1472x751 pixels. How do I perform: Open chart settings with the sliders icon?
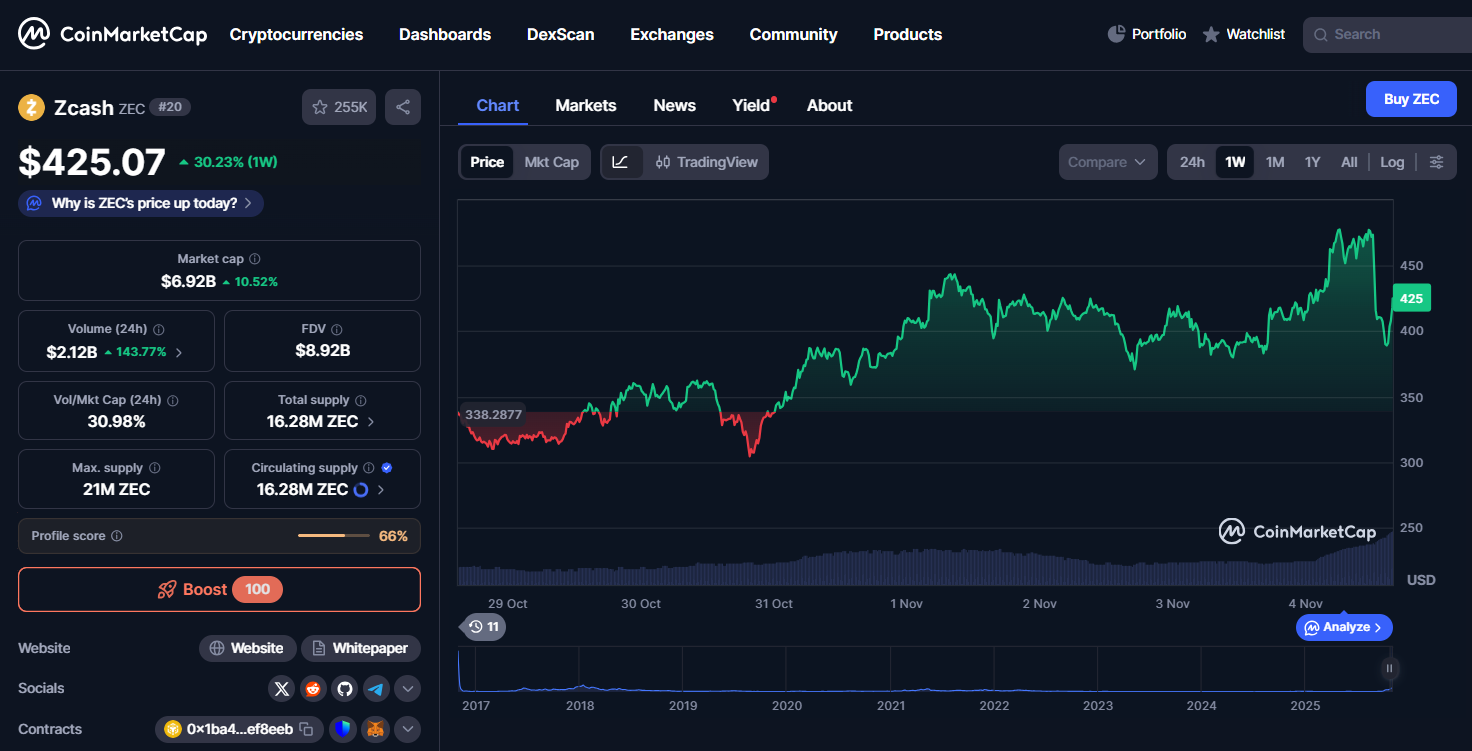(x=1437, y=161)
